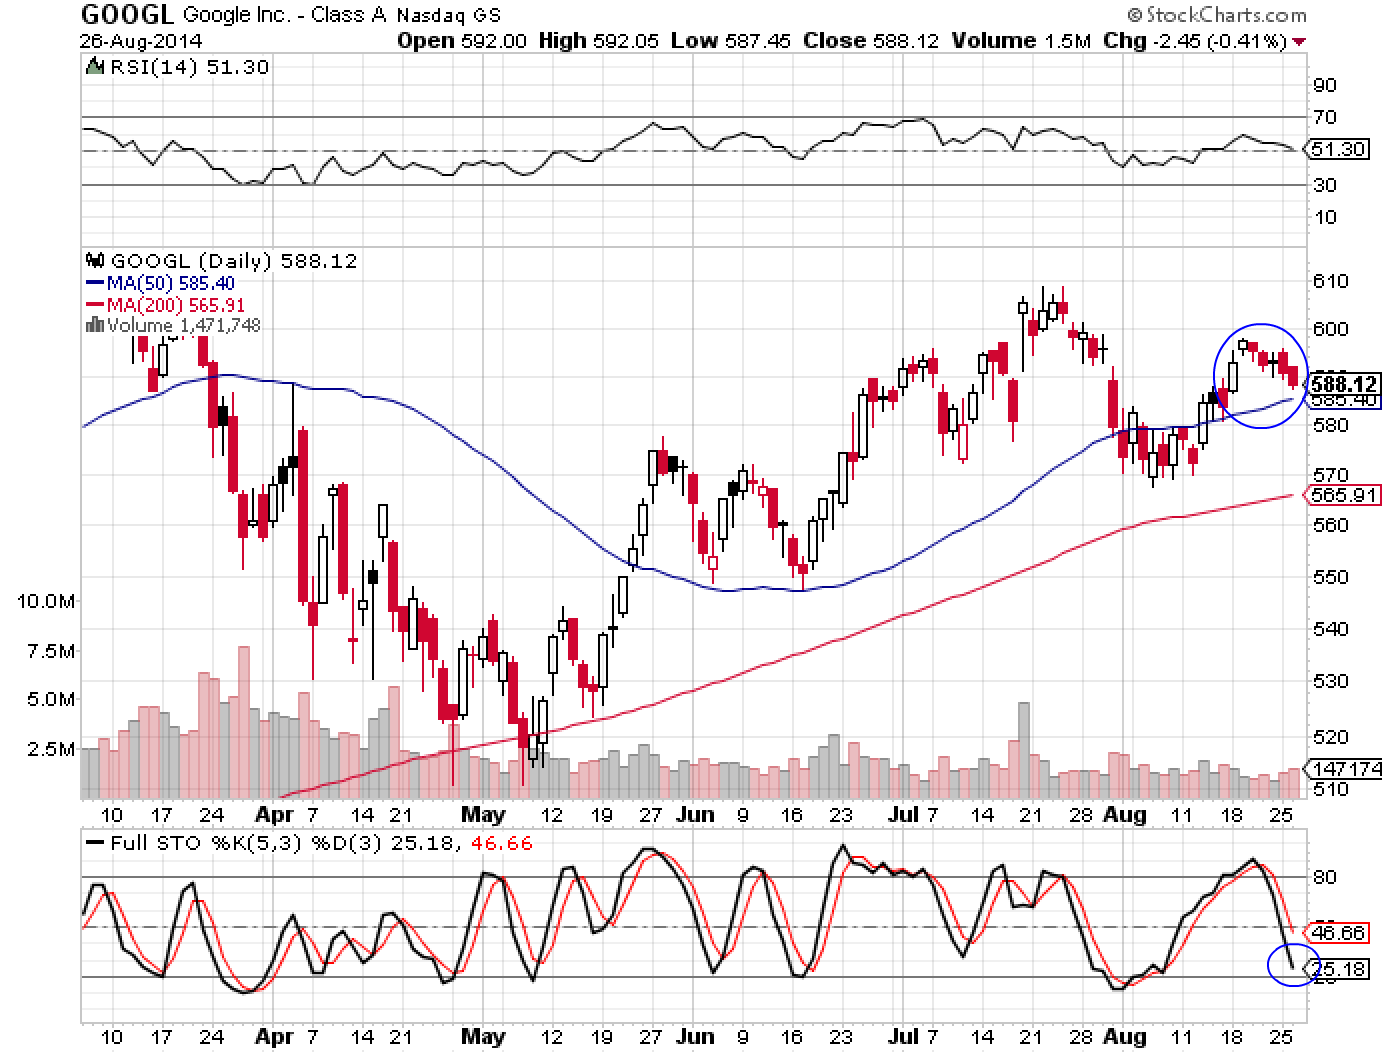Click the 610 price axis label
The width and height of the screenshot is (1382, 1054).
(x=1329, y=281)
